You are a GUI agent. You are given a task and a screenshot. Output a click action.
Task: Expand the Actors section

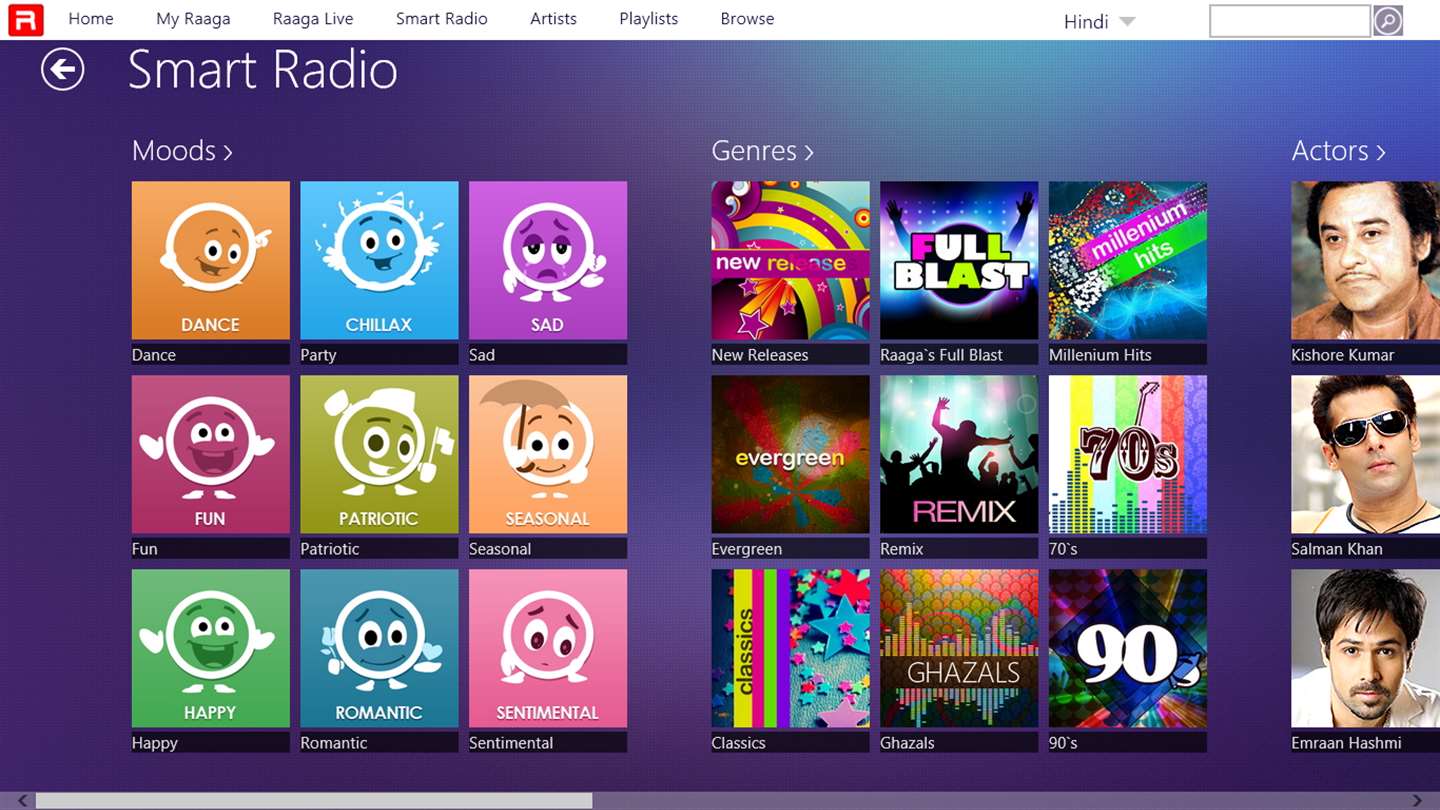tap(1339, 151)
